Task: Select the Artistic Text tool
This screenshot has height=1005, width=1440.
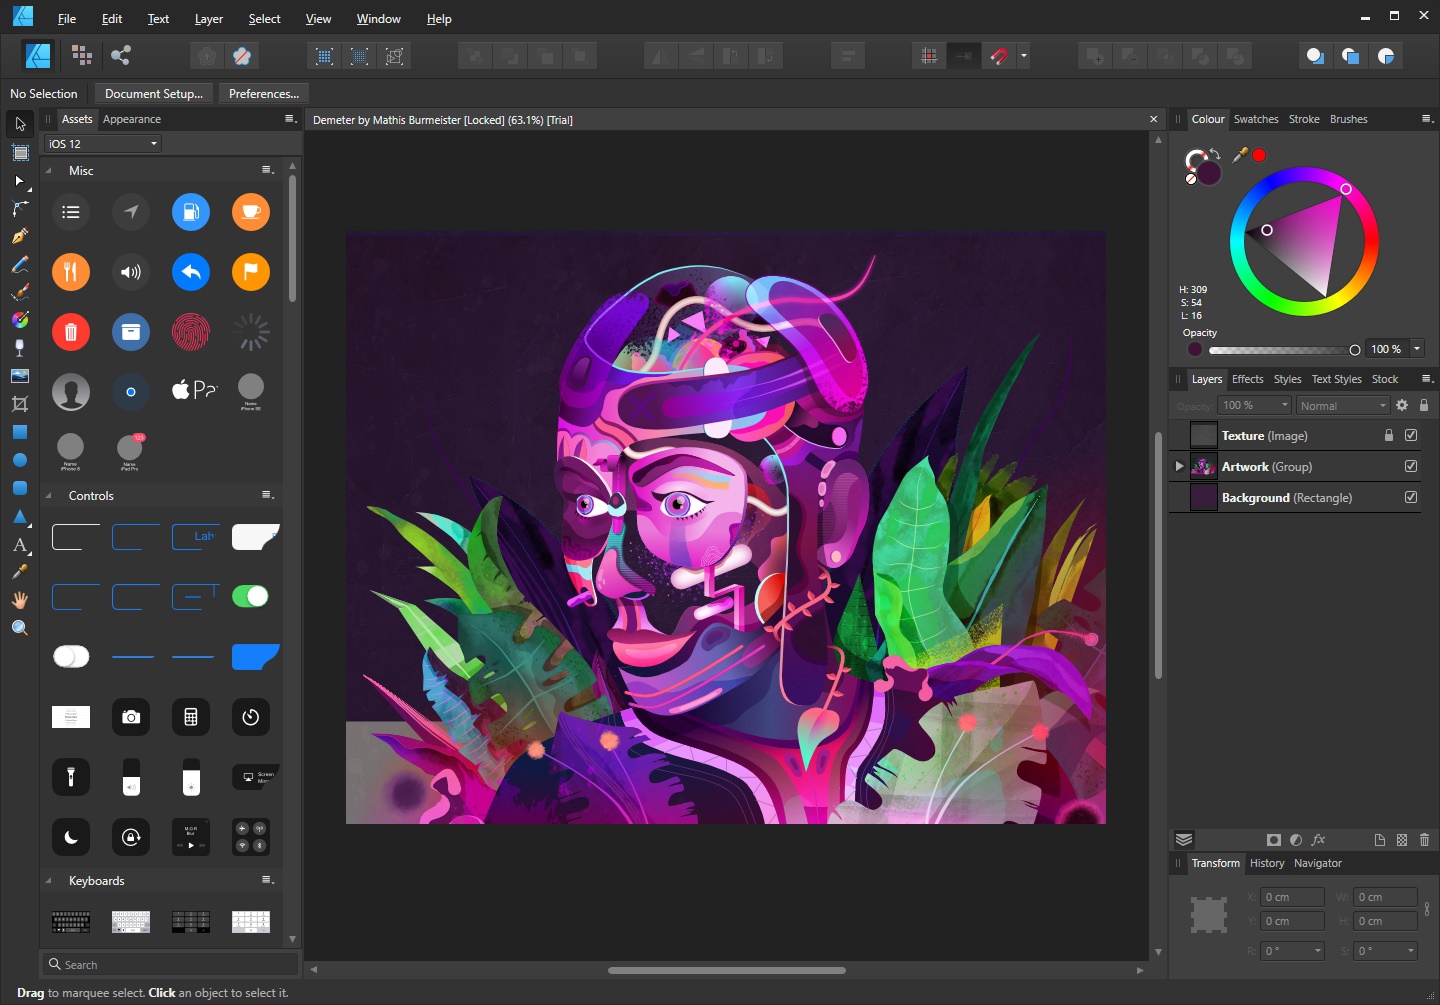Action: 19,545
